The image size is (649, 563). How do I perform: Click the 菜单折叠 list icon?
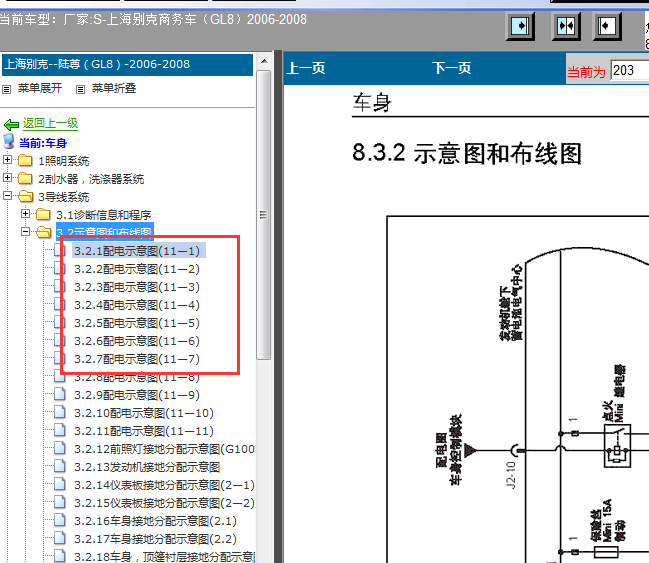[x=80, y=89]
